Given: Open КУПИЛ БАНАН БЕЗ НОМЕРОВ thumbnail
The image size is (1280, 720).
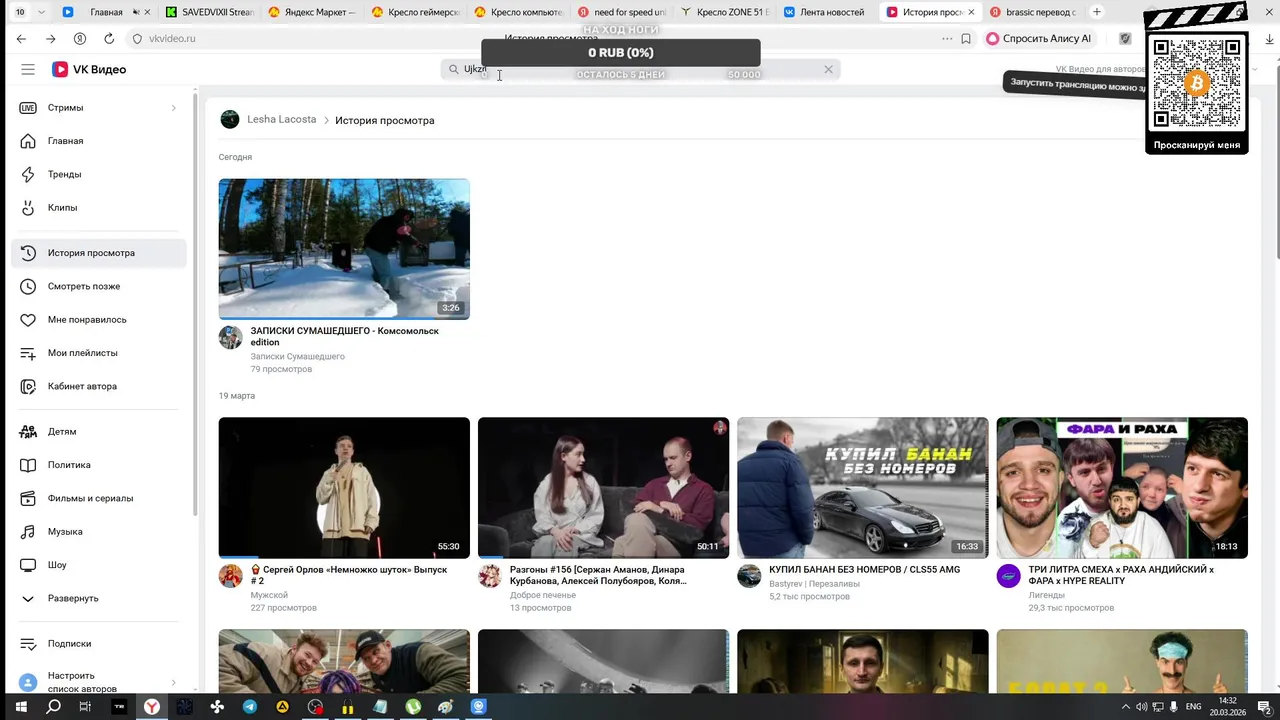Looking at the screenshot, I should (862, 488).
